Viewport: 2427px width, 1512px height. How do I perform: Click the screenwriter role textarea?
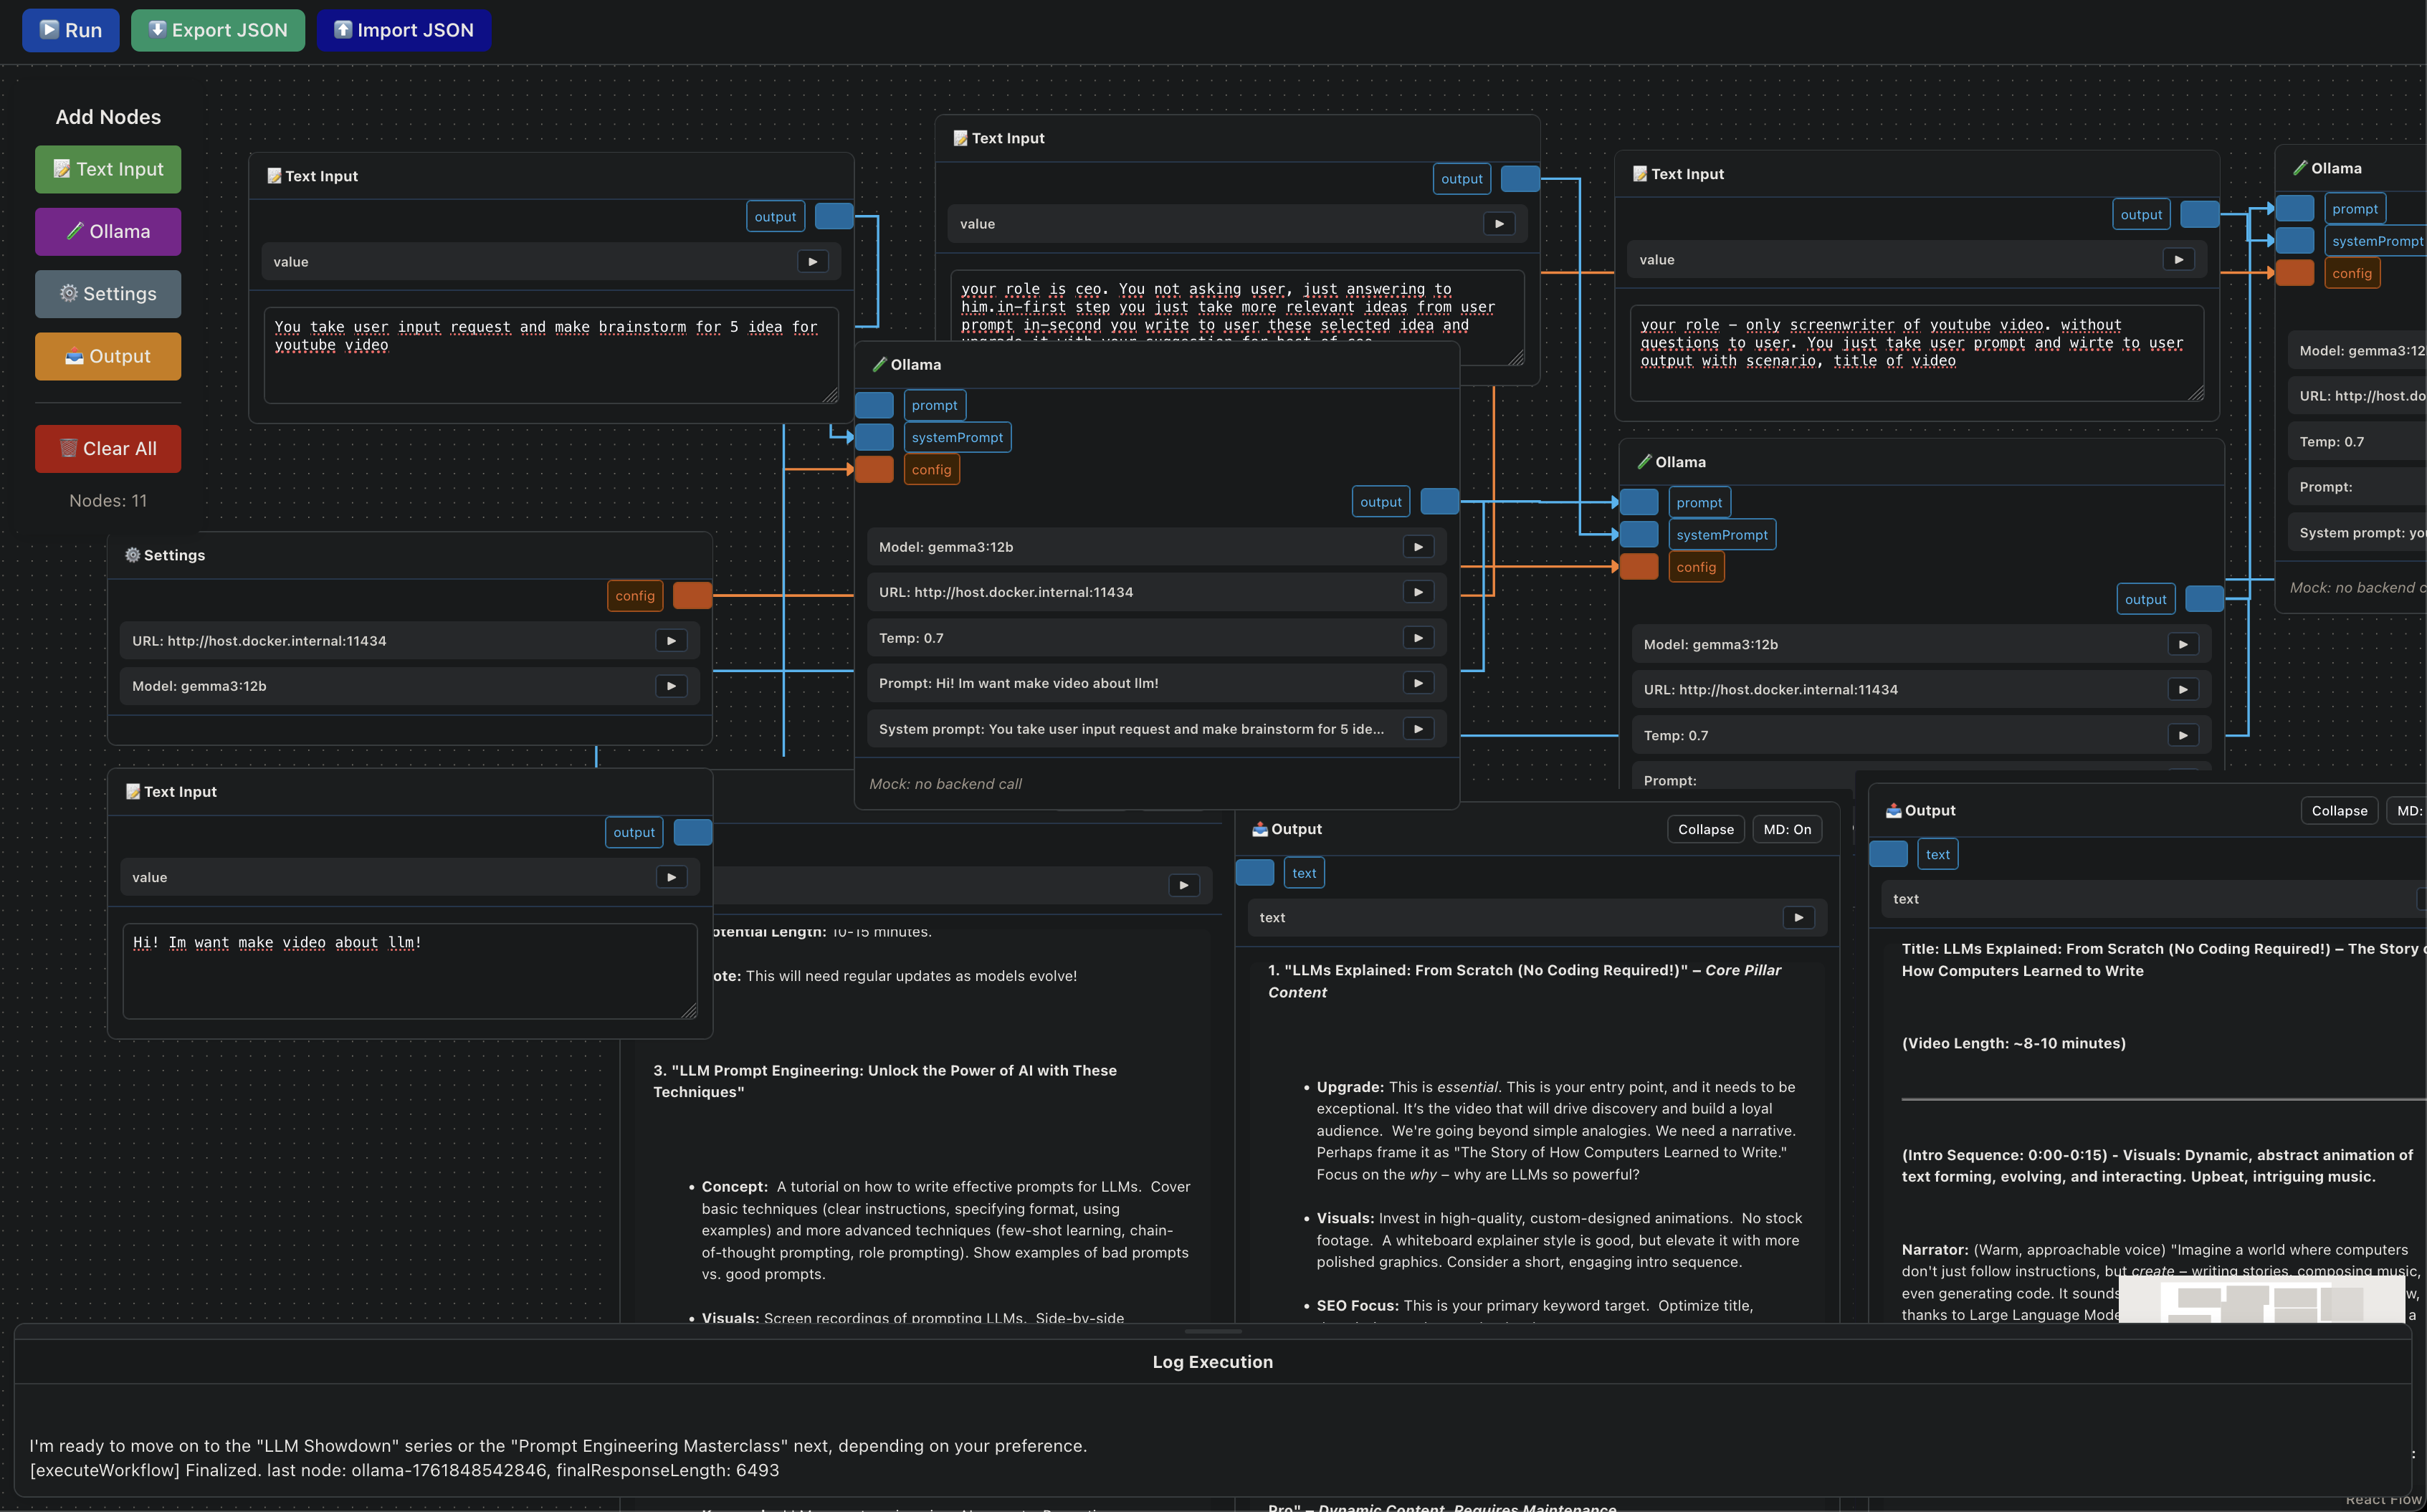1917,353
